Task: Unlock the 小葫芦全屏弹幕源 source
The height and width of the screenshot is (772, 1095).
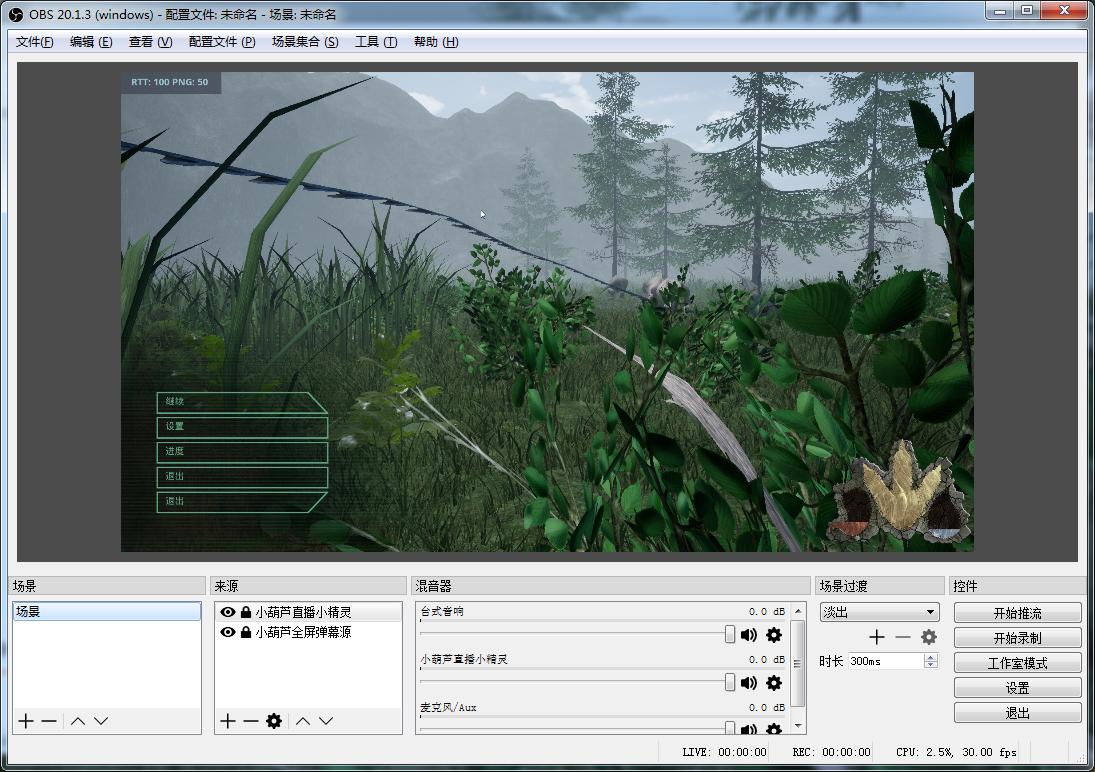Action: (x=246, y=632)
